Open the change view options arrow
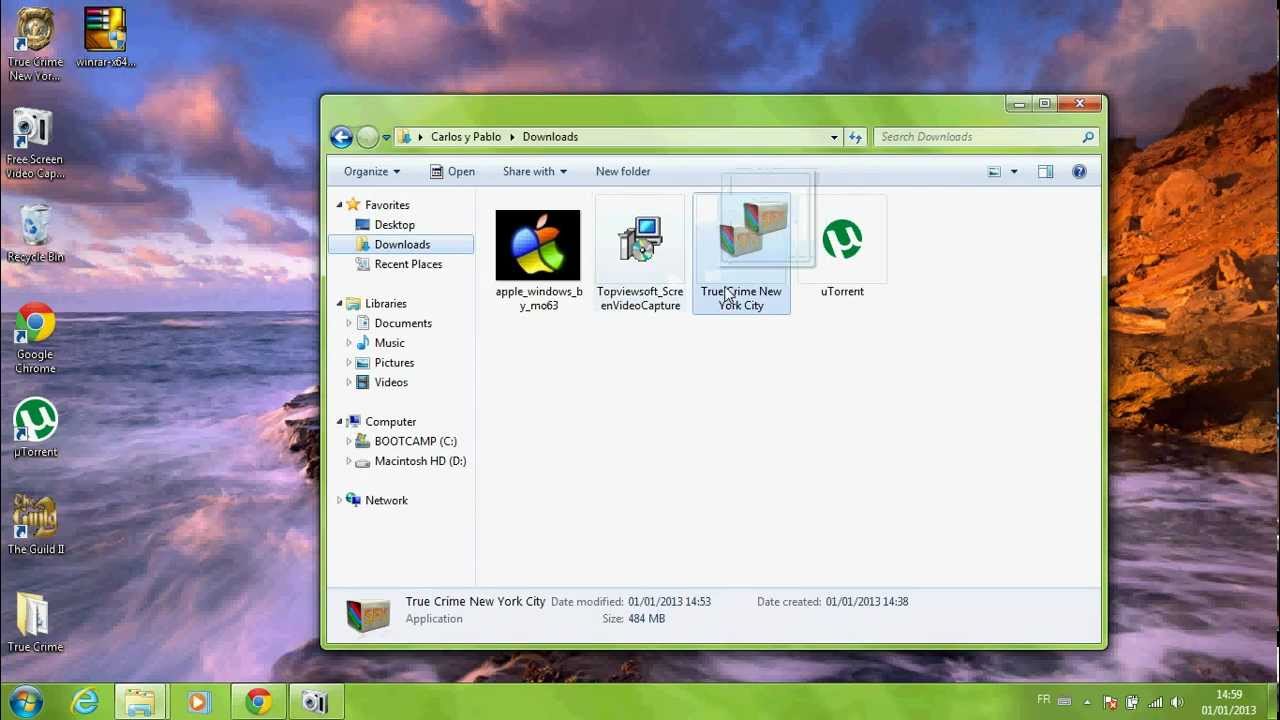1280x720 pixels. click(x=1014, y=172)
